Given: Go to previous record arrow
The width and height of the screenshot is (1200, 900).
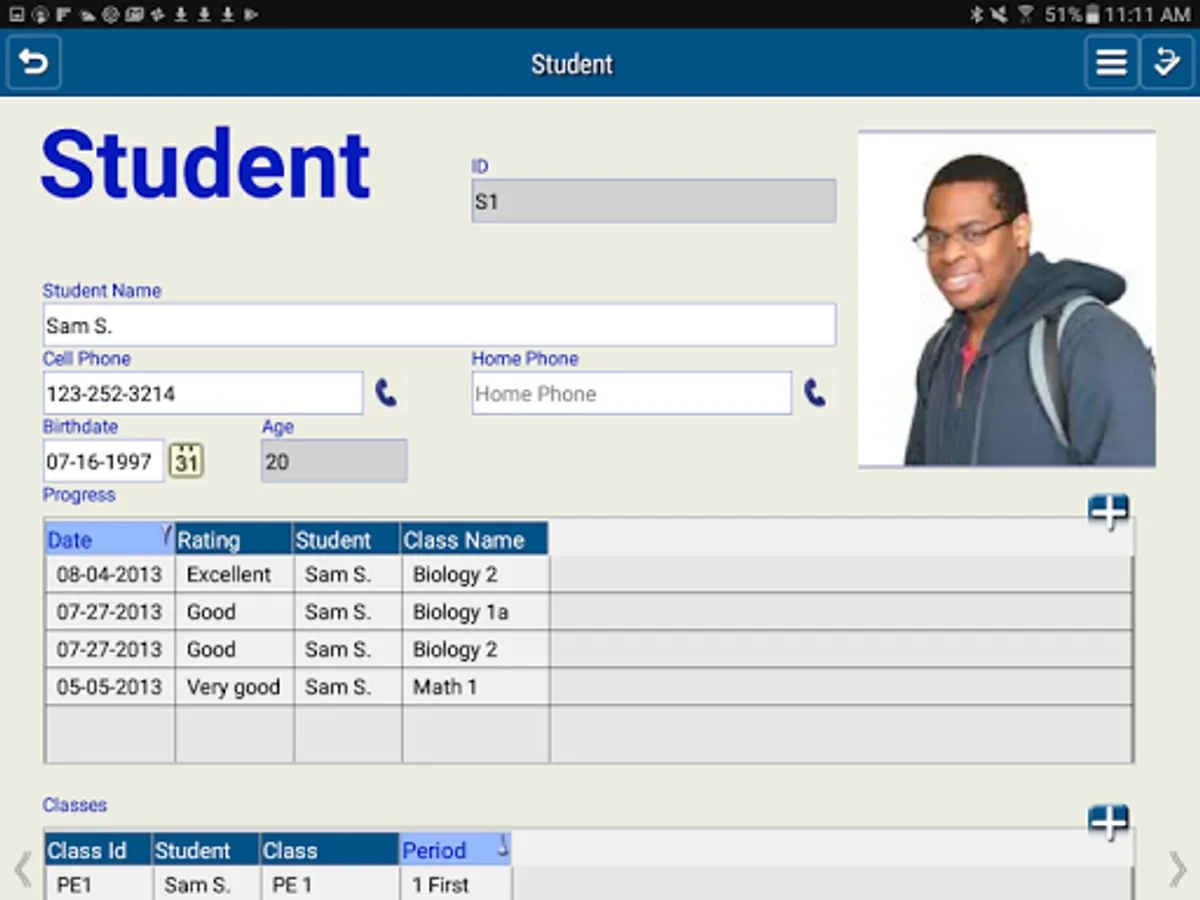Looking at the screenshot, I should (22, 868).
